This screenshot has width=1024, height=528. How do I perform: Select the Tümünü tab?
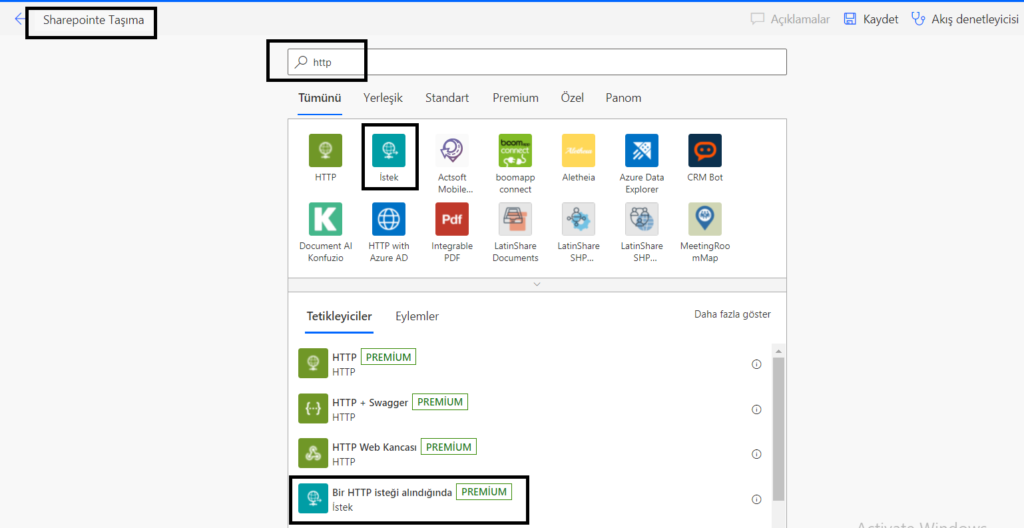click(x=320, y=98)
